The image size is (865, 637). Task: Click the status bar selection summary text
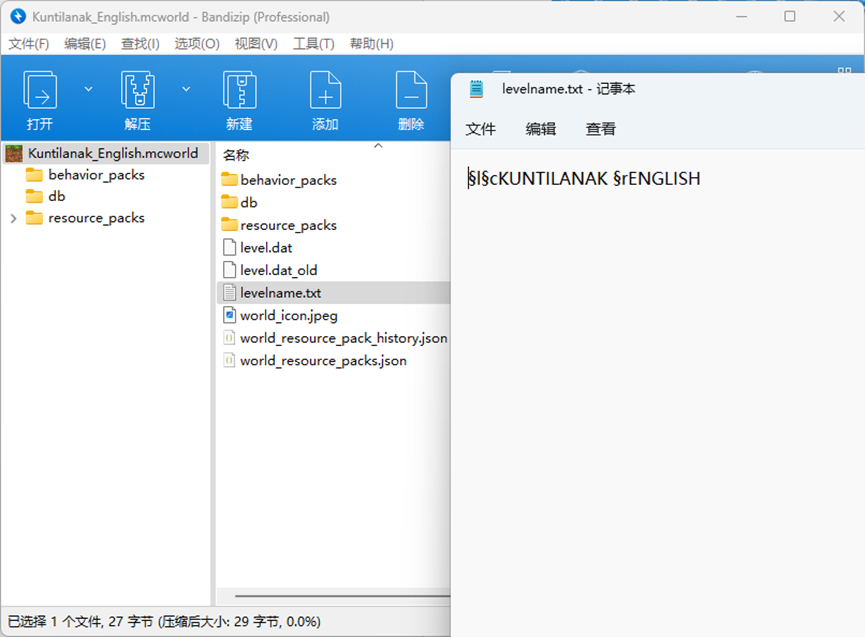tap(164, 622)
